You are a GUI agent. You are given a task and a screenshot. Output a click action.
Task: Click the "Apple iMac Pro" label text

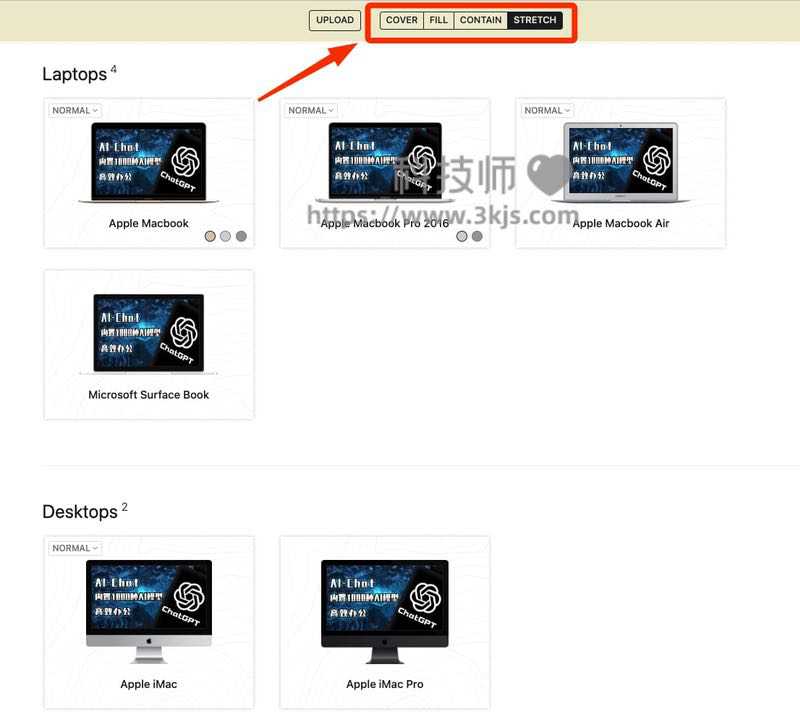[385, 684]
